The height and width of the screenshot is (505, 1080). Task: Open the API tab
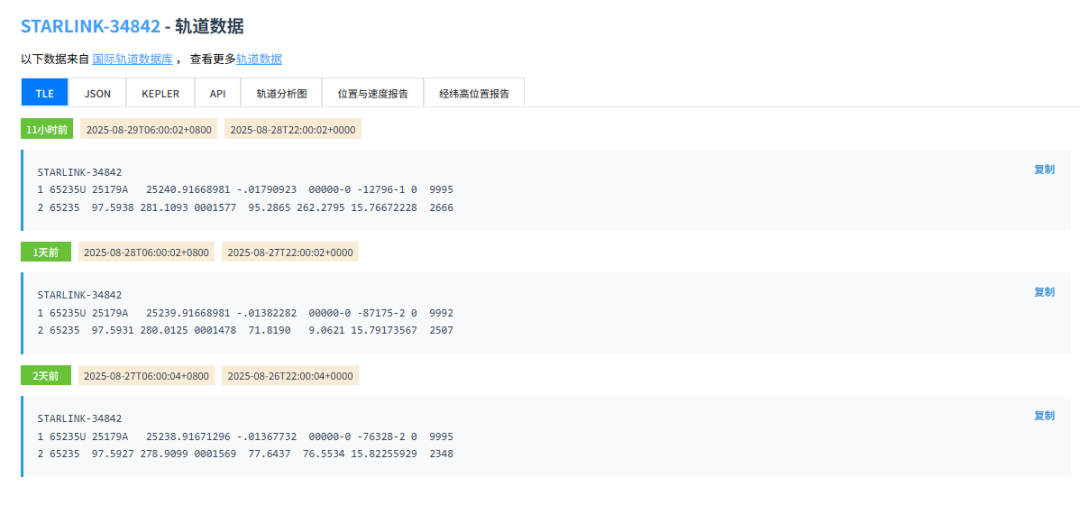tap(218, 93)
